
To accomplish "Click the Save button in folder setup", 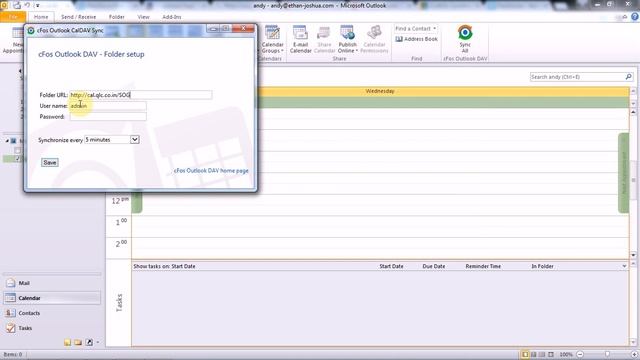I will click(x=50, y=162).
